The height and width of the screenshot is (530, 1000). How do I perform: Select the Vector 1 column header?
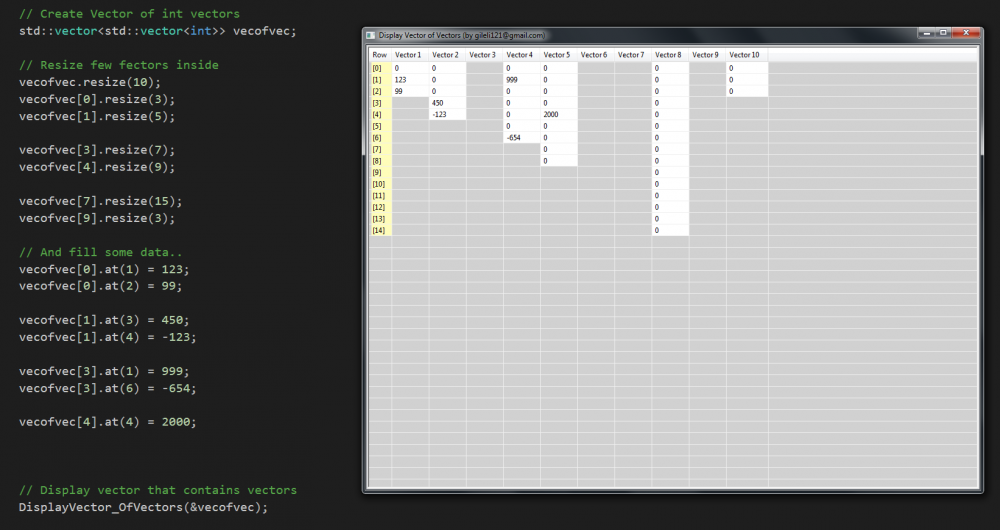(x=409, y=55)
